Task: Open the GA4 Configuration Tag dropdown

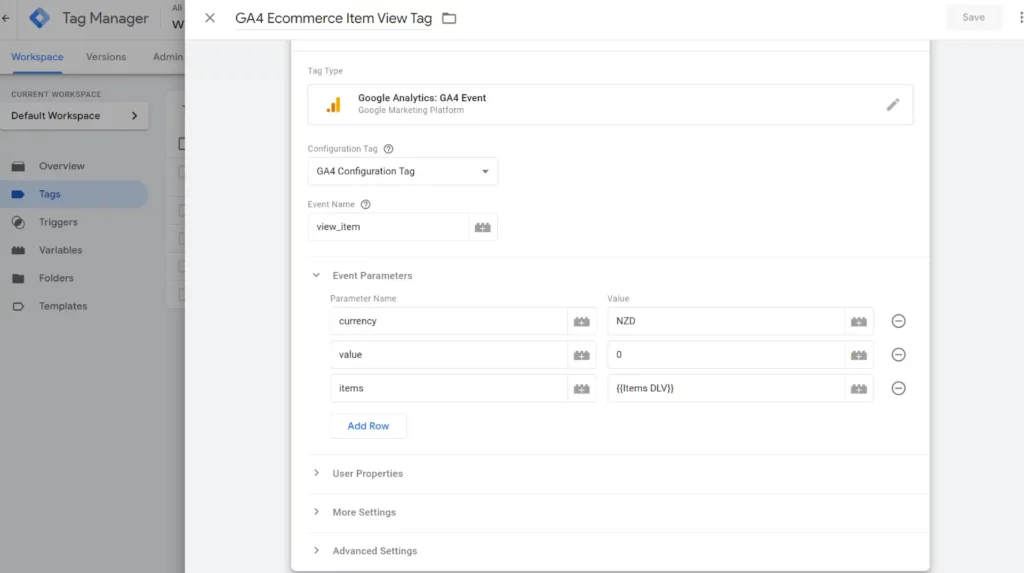Action: [x=403, y=171]
